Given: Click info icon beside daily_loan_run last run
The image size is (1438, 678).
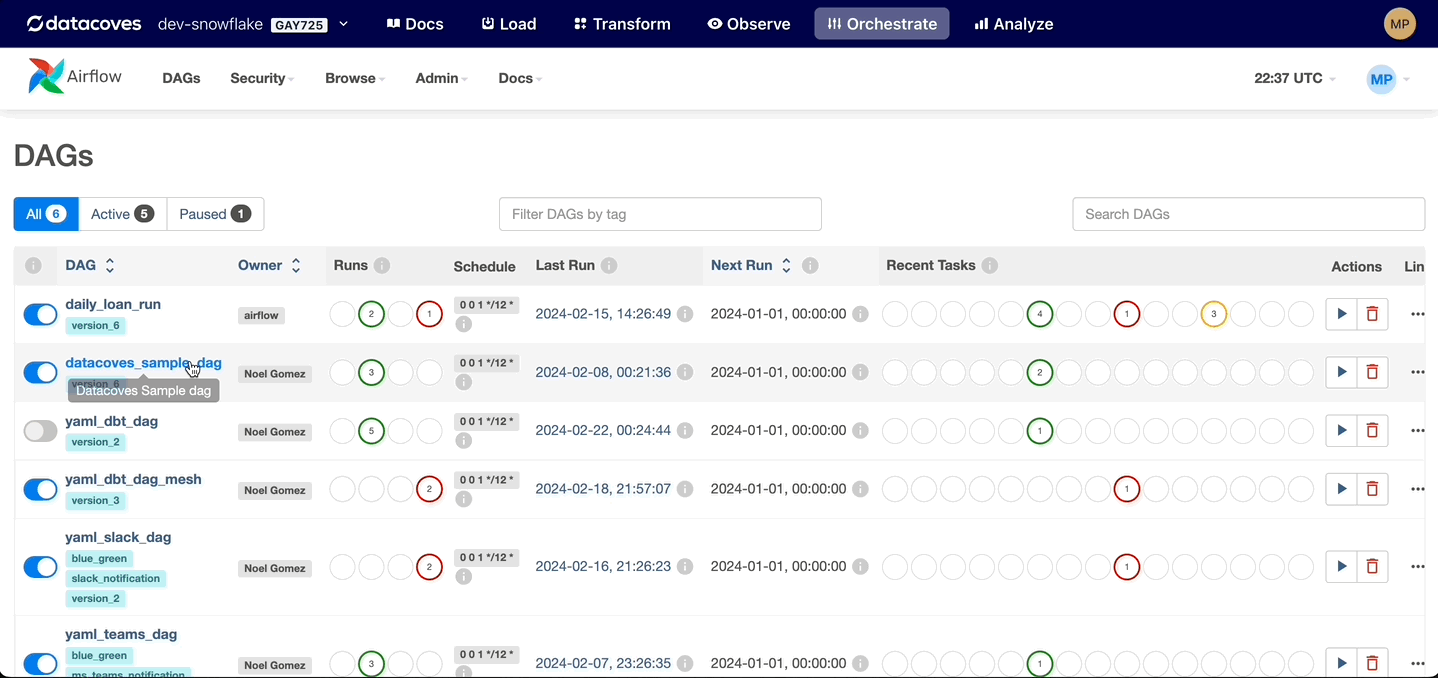Looking at the screenshot, I should pos(685,314).
